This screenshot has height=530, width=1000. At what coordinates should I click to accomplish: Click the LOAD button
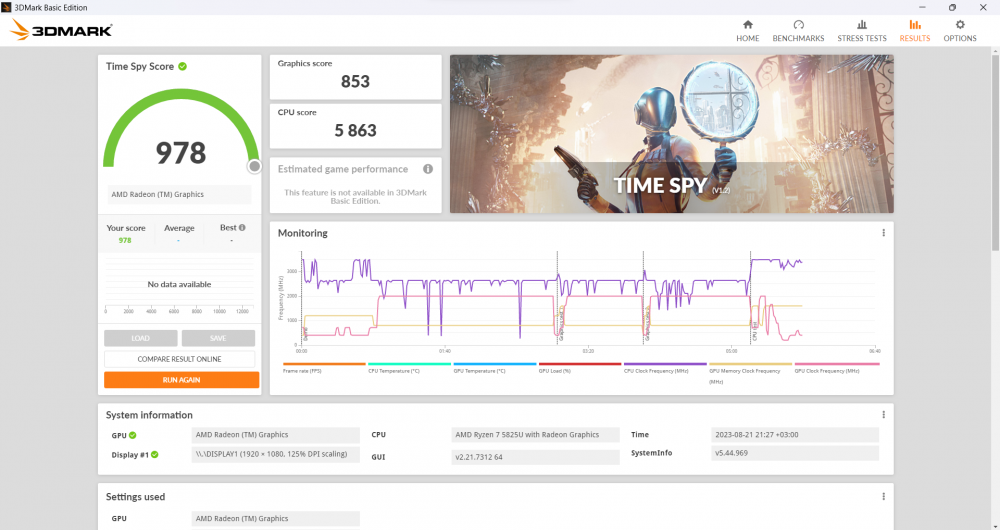pos(140,338)
